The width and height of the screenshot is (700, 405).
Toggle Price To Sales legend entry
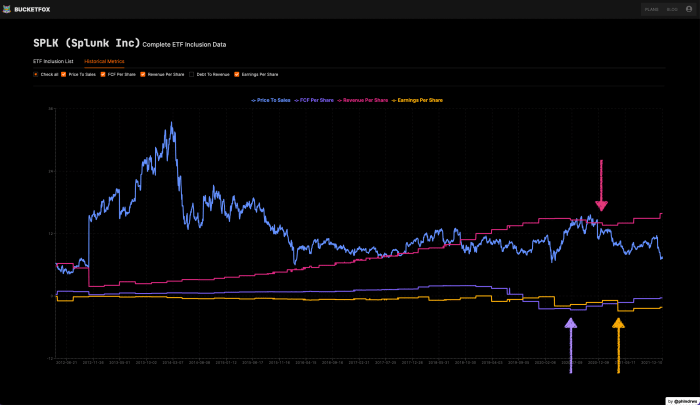(271, 100)
